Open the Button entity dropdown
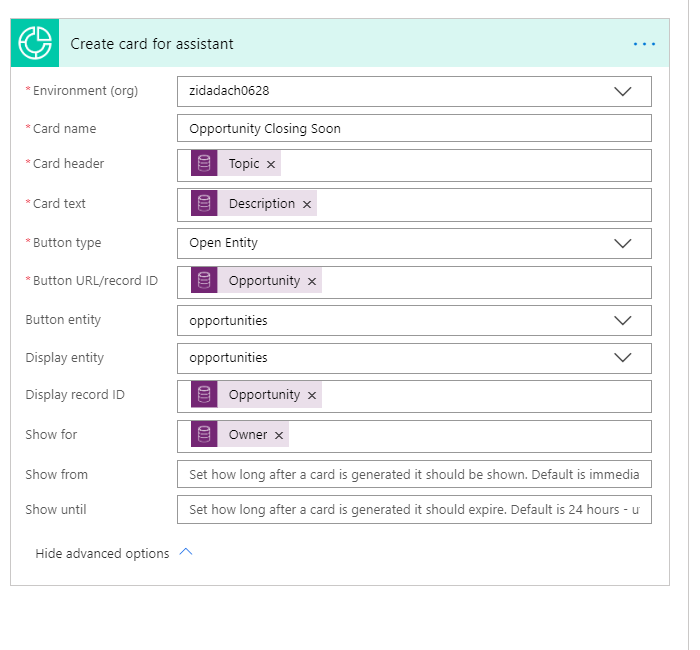Viewport: 700px width, 650px height. (x=623, y=321)
